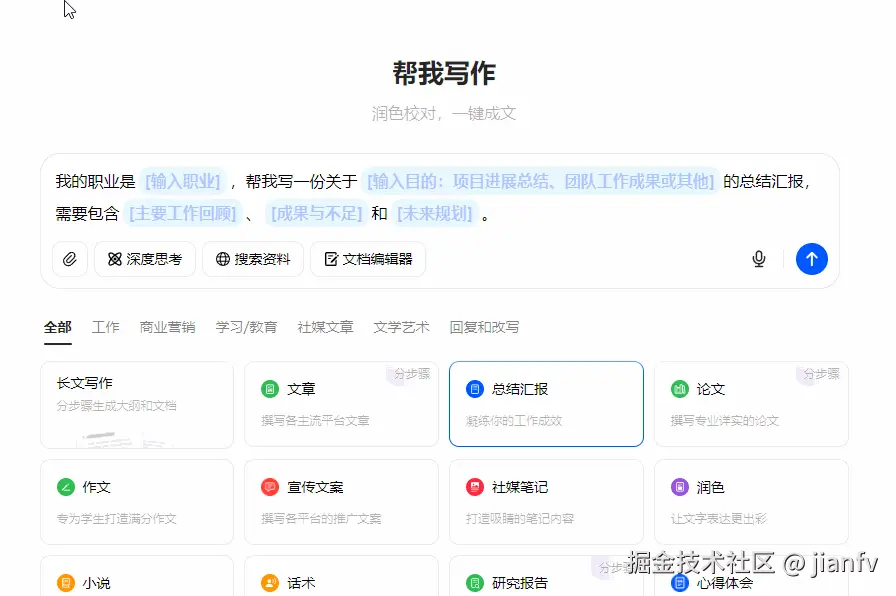Click the red 社媒笔记 icon
This screenshot has height=596, width=896.
coord(475,487)
